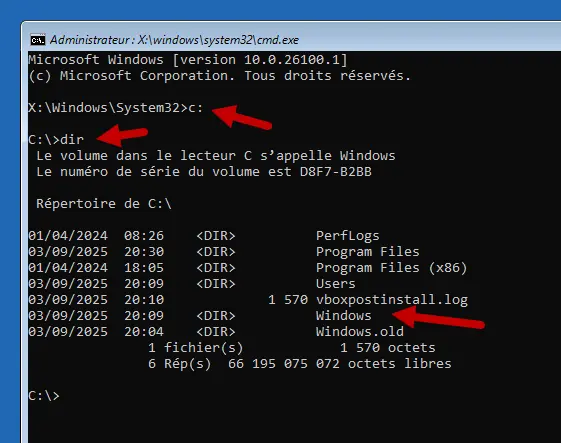Click the Windows directory name in listing
Image resolution: width=561 pixels, height=443 pixels.
point(343,316)
